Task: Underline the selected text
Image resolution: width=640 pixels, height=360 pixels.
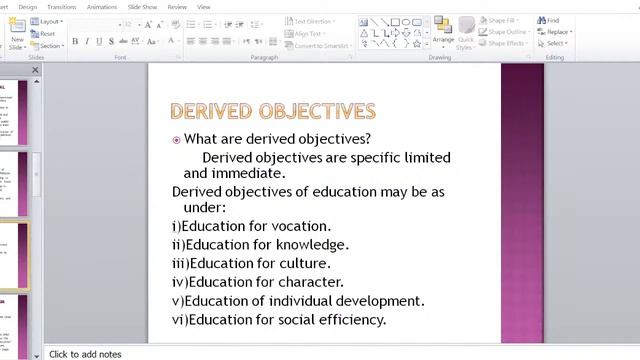Action: [x=99, y=42]
